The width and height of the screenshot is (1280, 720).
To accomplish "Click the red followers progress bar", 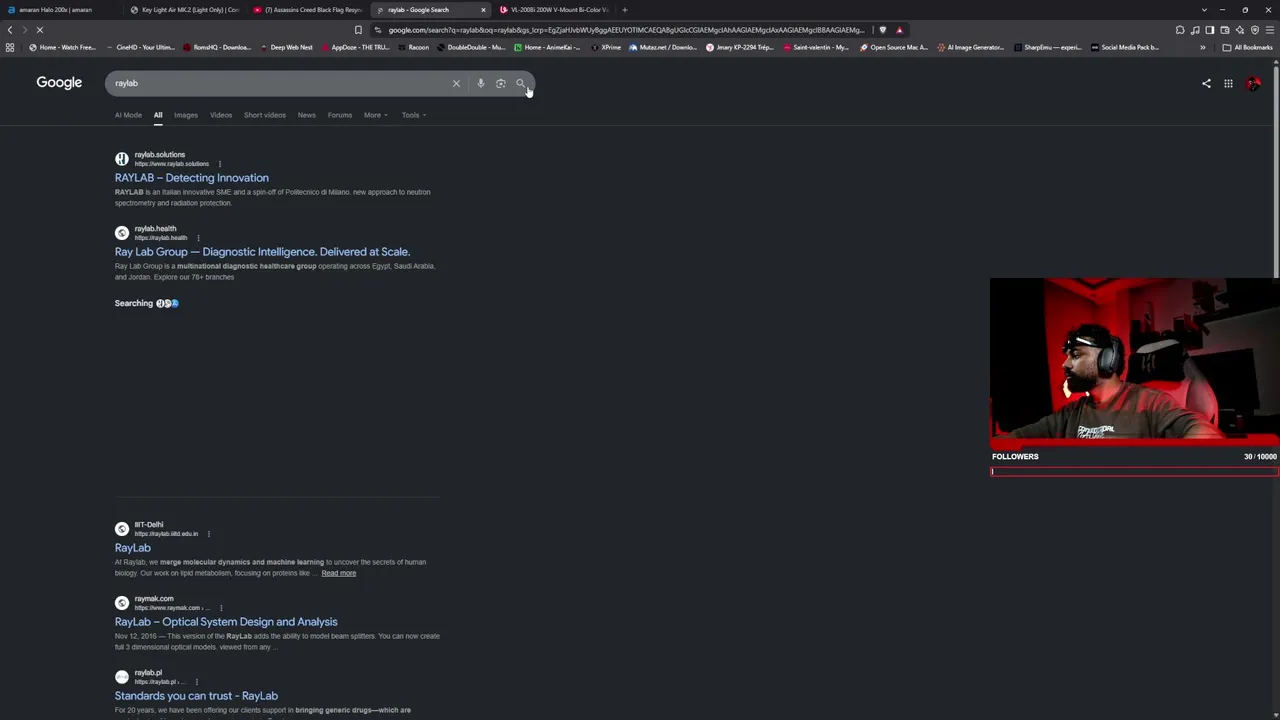I will click(1134, 472).
